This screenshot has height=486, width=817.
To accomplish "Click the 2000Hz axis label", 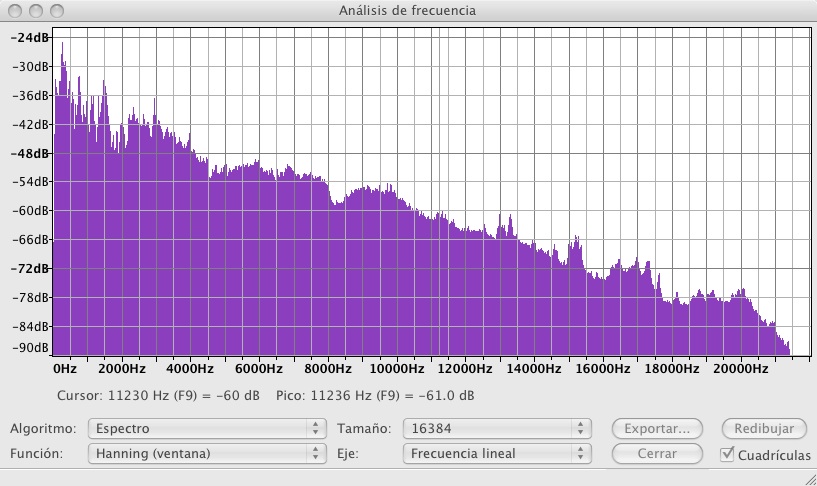I will 122,369.
